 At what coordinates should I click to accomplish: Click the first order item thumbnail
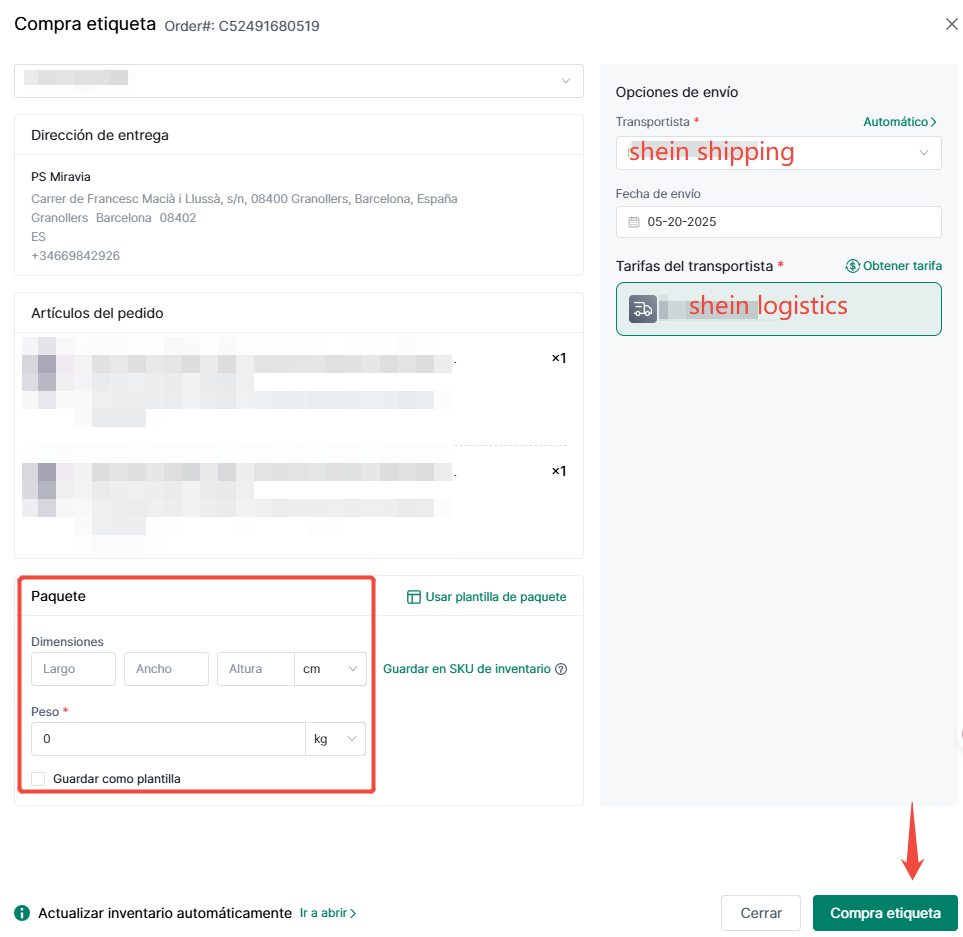(x=39, y=373)
